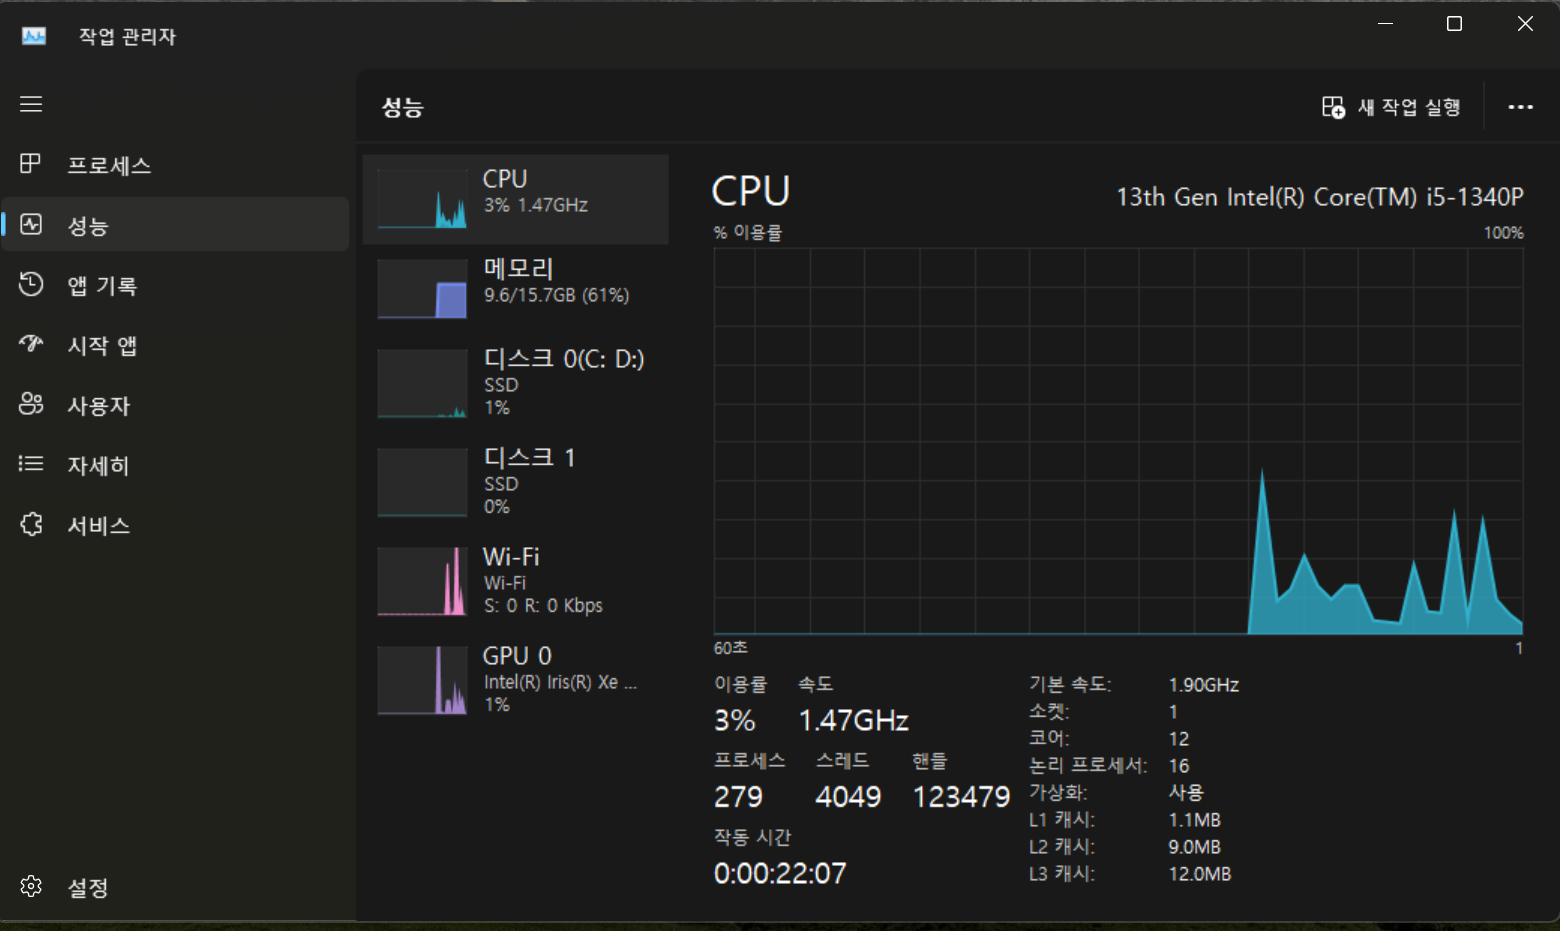Open 설정 label at sidebar bottom
This screenshot has height=931, width=1560.
[x=88, y=887]
